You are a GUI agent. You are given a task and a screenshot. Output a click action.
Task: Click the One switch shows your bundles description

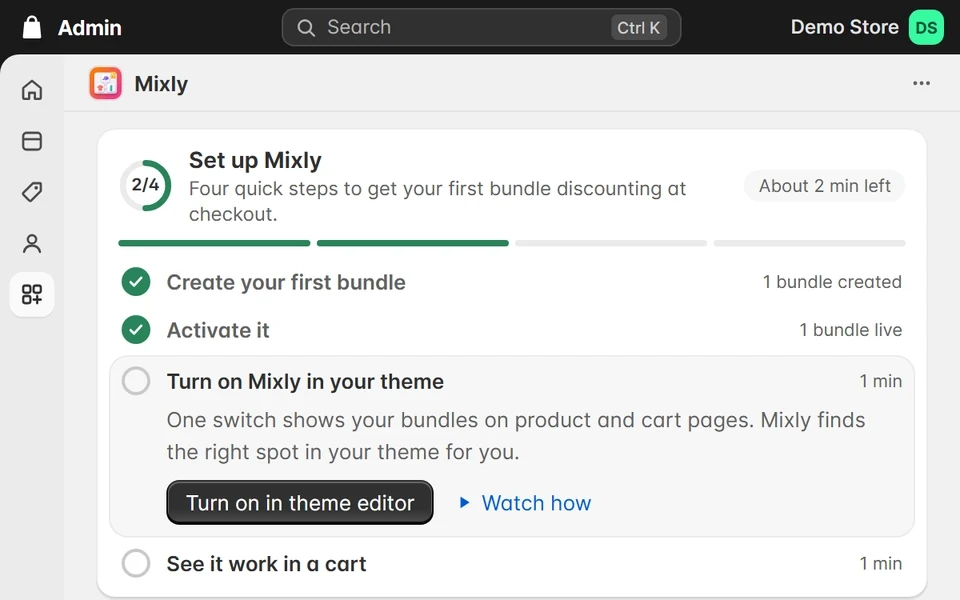click(x=516, y=436)
